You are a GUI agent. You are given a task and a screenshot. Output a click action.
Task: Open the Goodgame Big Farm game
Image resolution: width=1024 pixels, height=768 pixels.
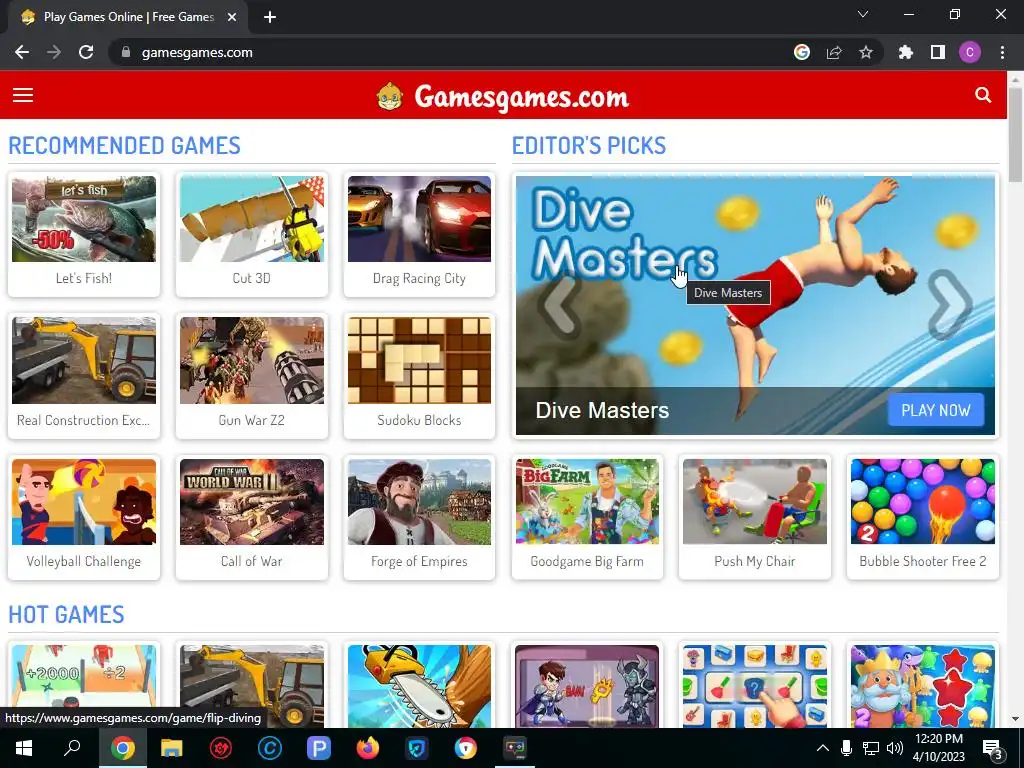587,517
